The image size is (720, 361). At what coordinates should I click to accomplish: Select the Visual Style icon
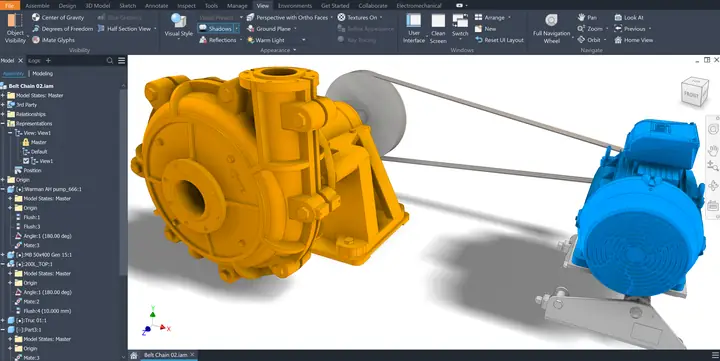[179, 25]
